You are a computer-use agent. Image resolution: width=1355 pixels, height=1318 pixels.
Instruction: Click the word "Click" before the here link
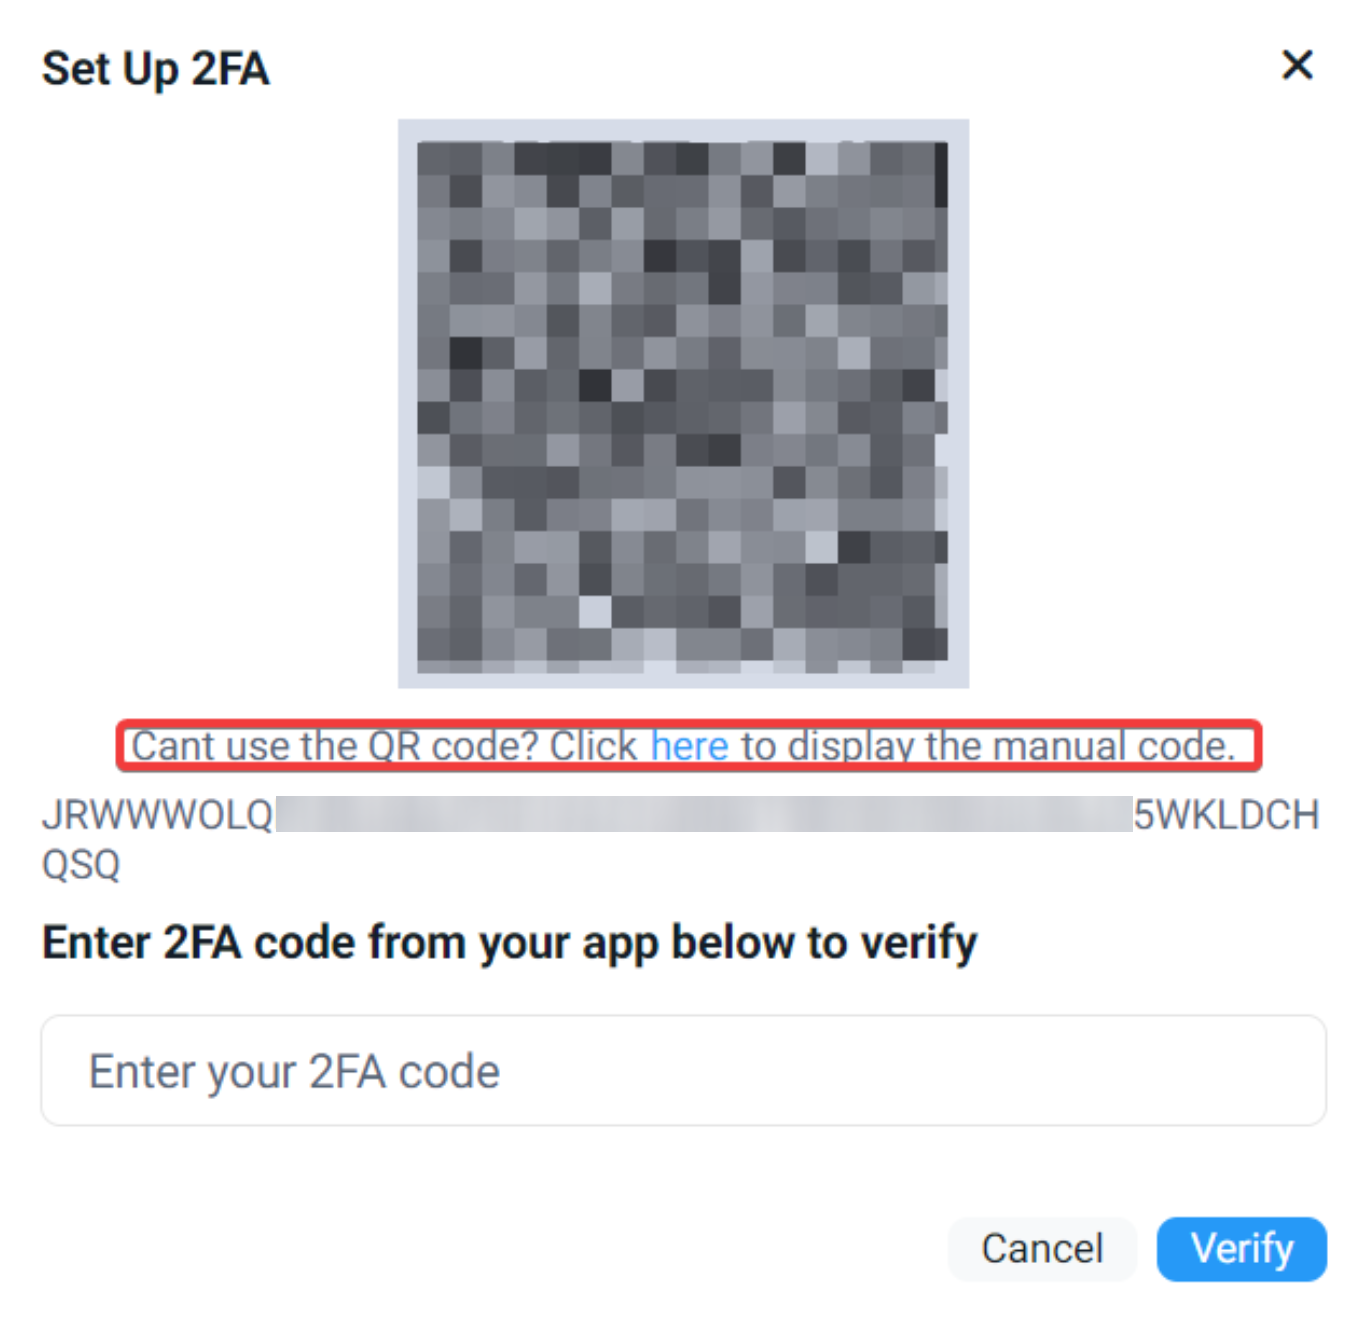(593, 746)
